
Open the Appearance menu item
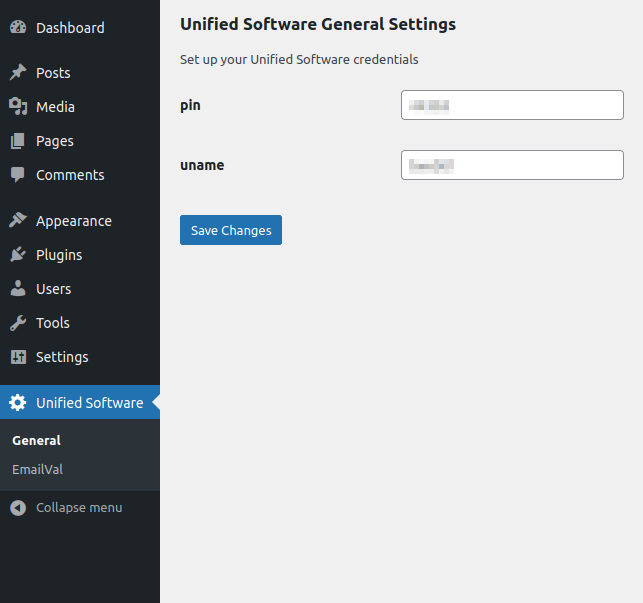point(80,221)
